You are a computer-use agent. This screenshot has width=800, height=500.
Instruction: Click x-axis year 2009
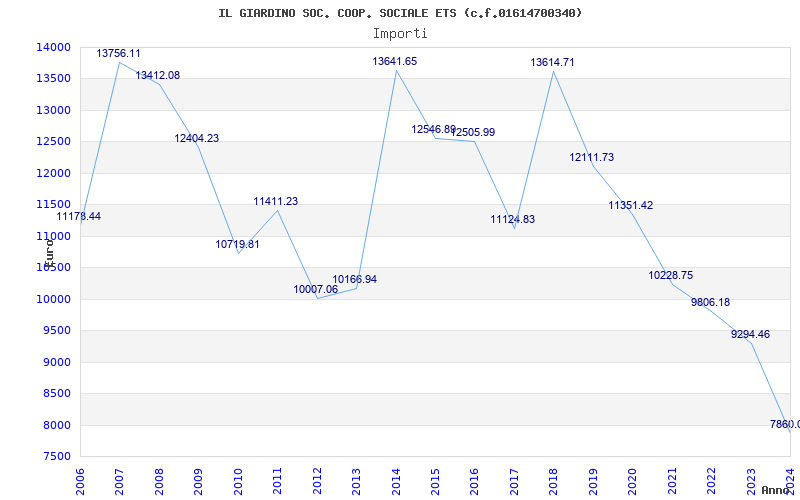point(198,481)
